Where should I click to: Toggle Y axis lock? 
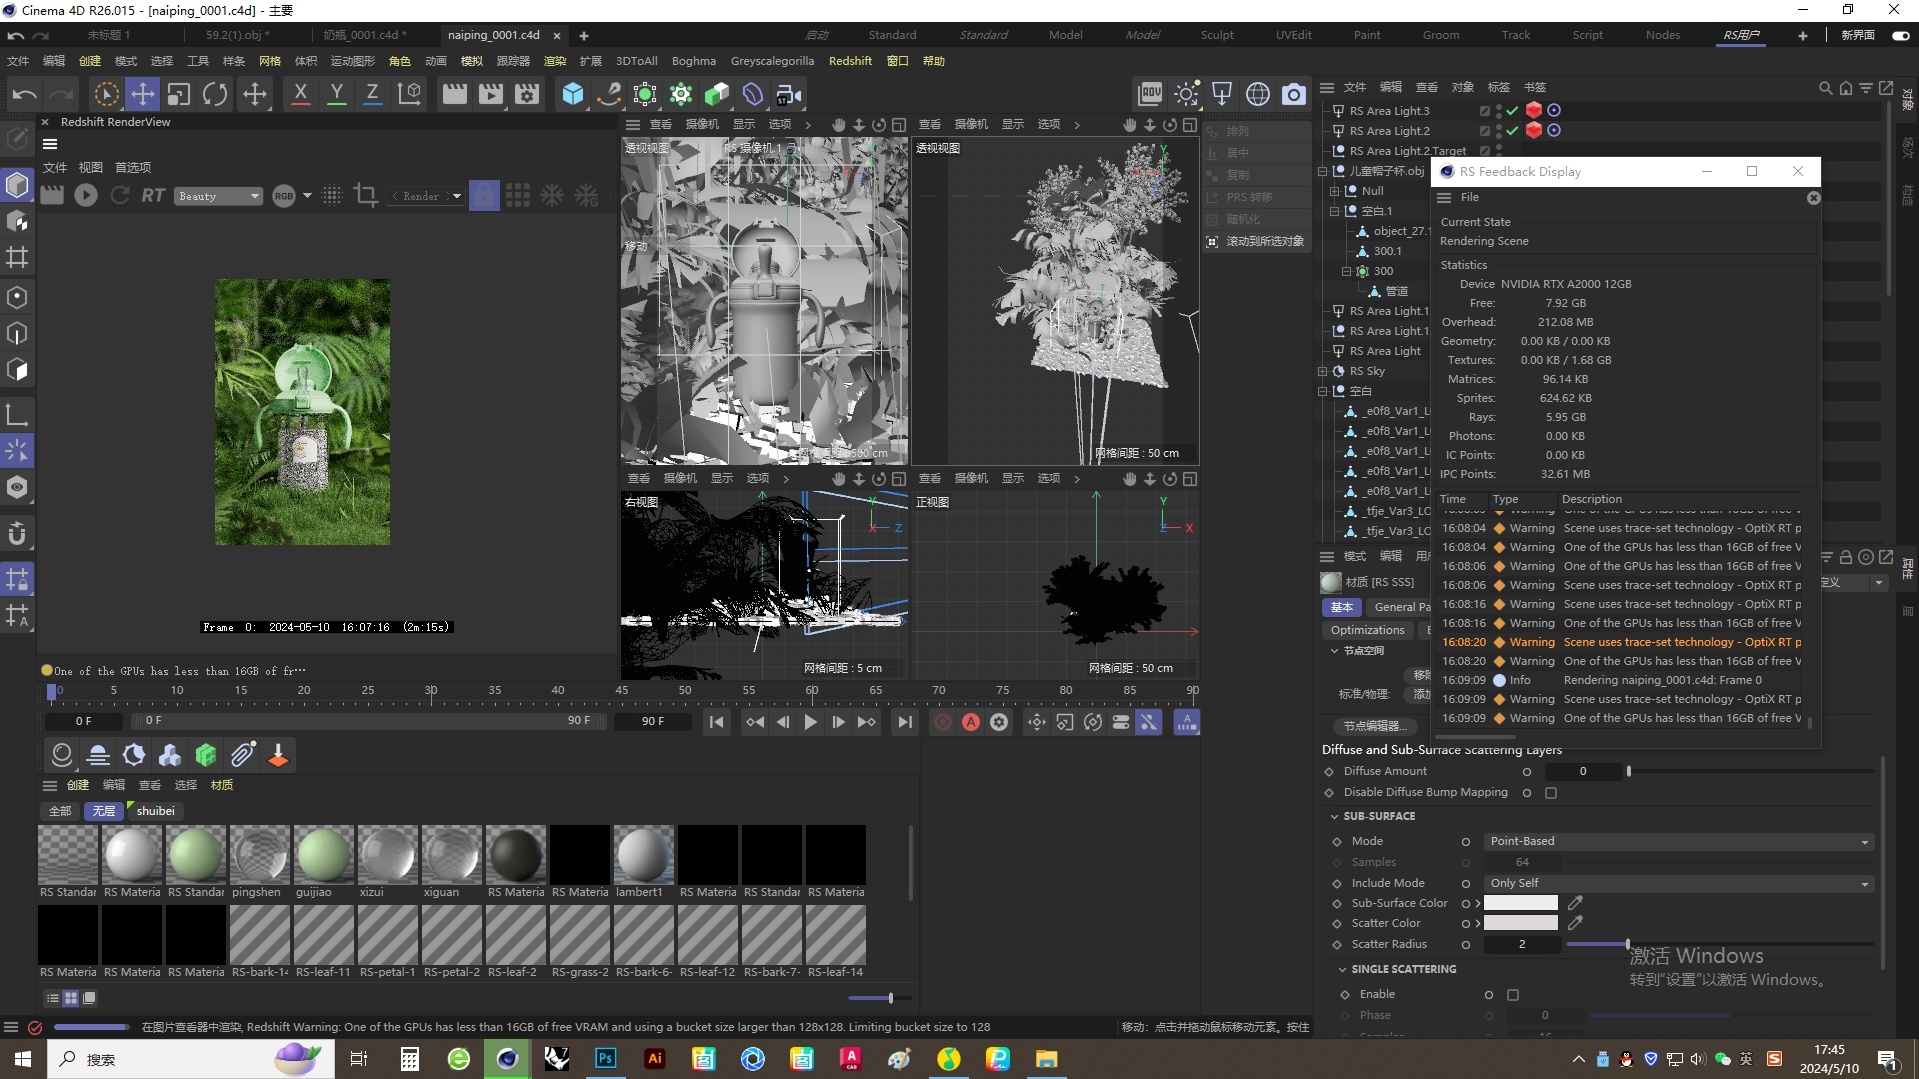(x=337, y=94)
